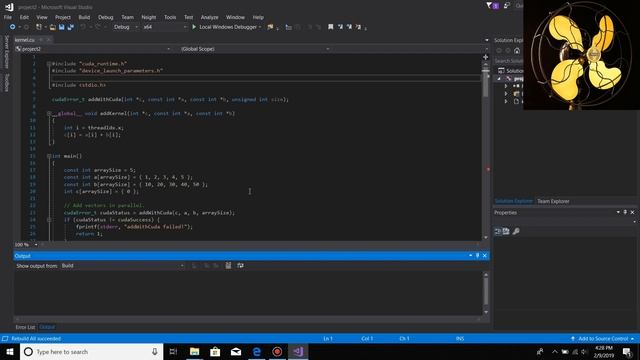Open the Toolbox side tab
Image resolution: width=640 pixels, height=360 pixels.
coord(7,82)
